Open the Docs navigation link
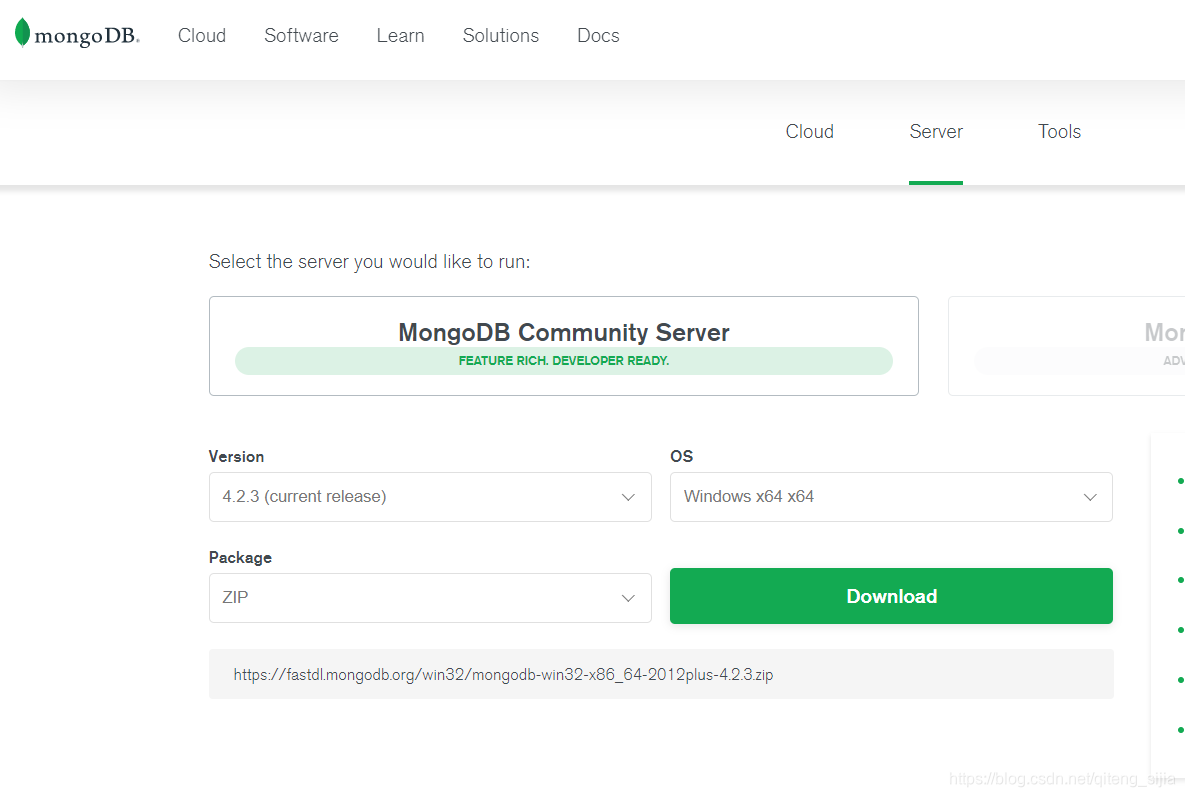 [598, 36]
